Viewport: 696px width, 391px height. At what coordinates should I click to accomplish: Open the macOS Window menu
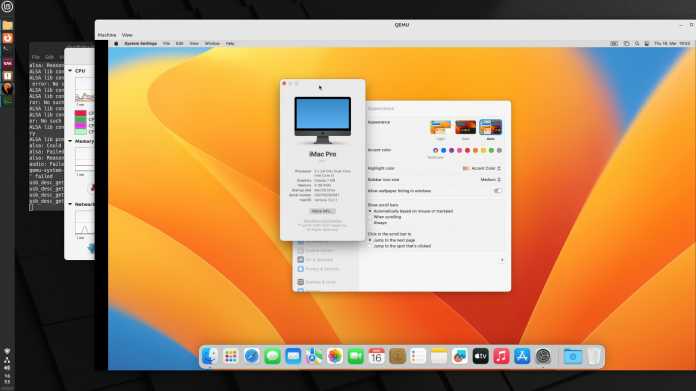pos(212,43)
